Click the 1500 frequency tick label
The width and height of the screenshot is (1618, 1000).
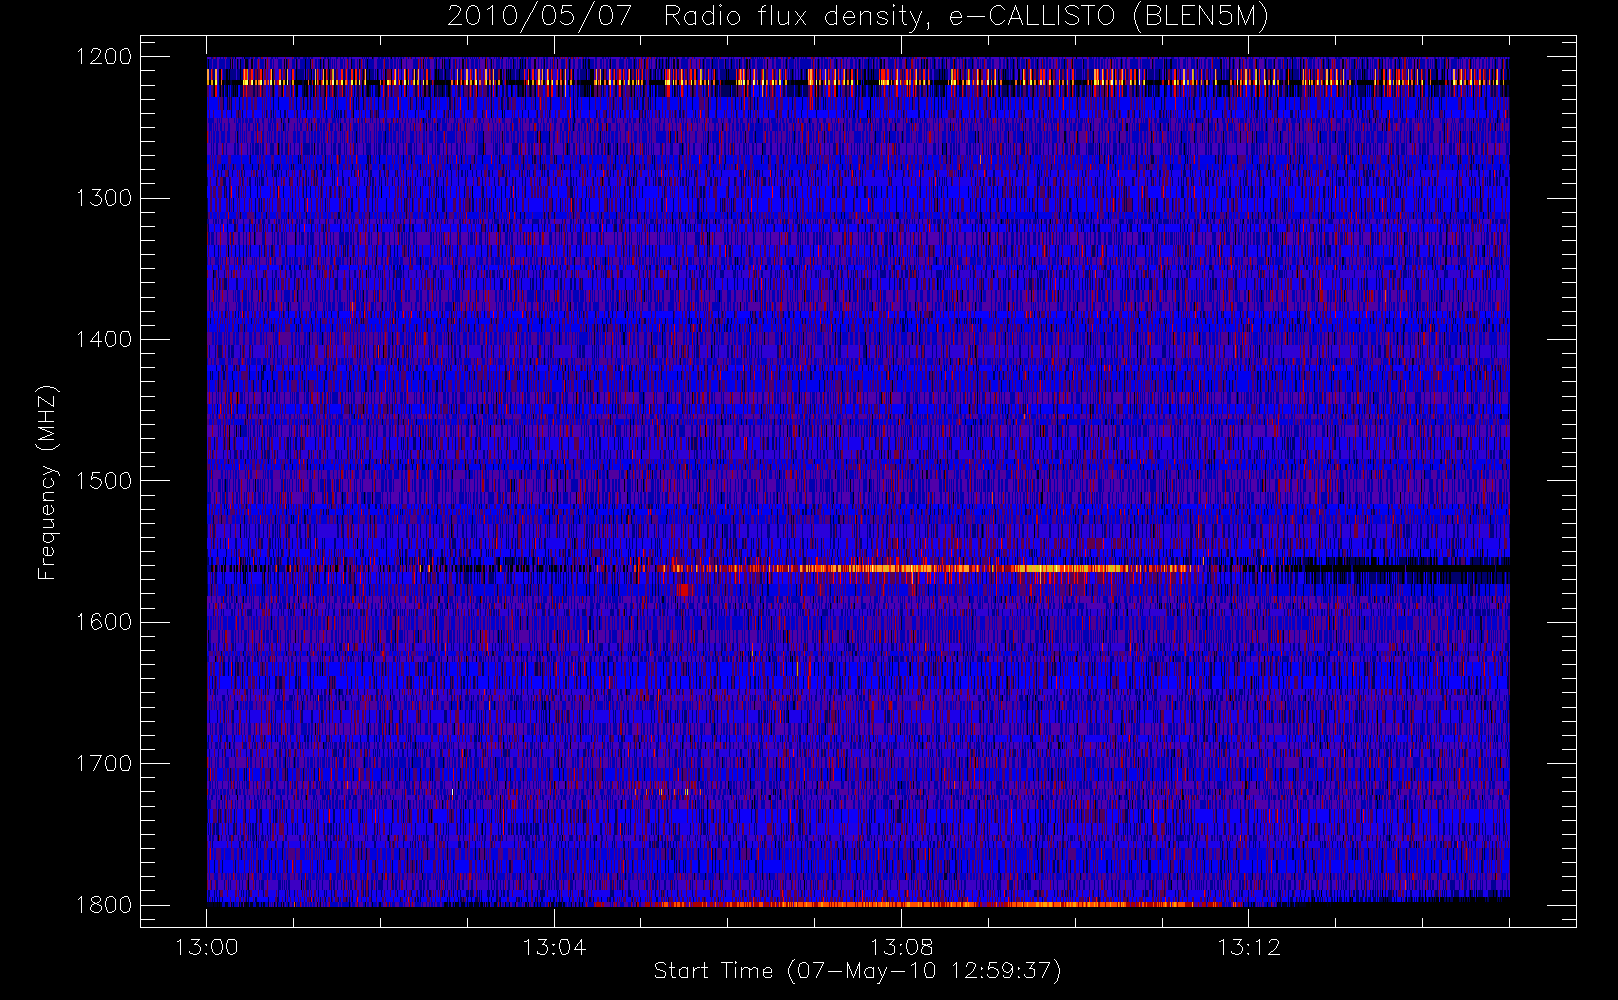coord(104,481)
